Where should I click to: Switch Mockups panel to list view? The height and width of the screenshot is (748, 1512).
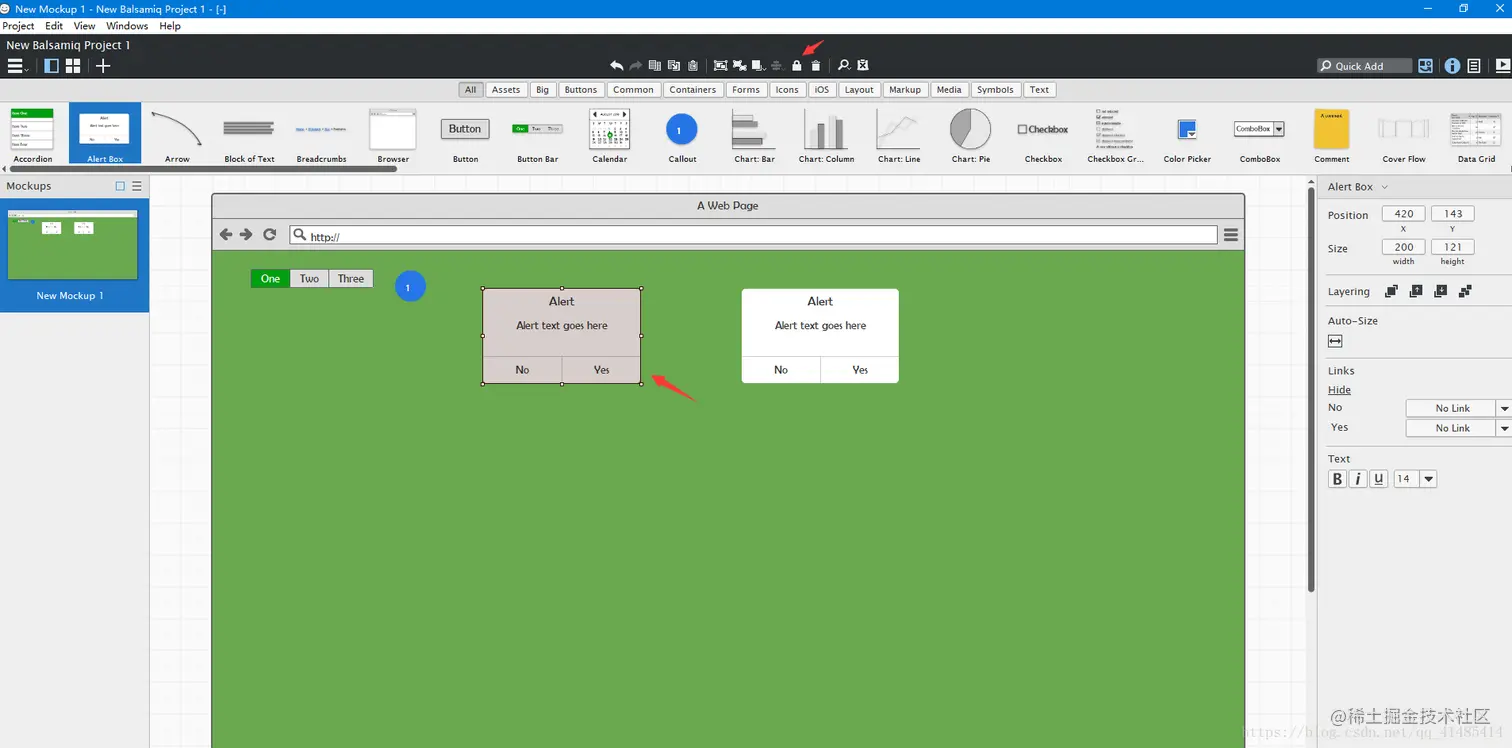(137, 186)
